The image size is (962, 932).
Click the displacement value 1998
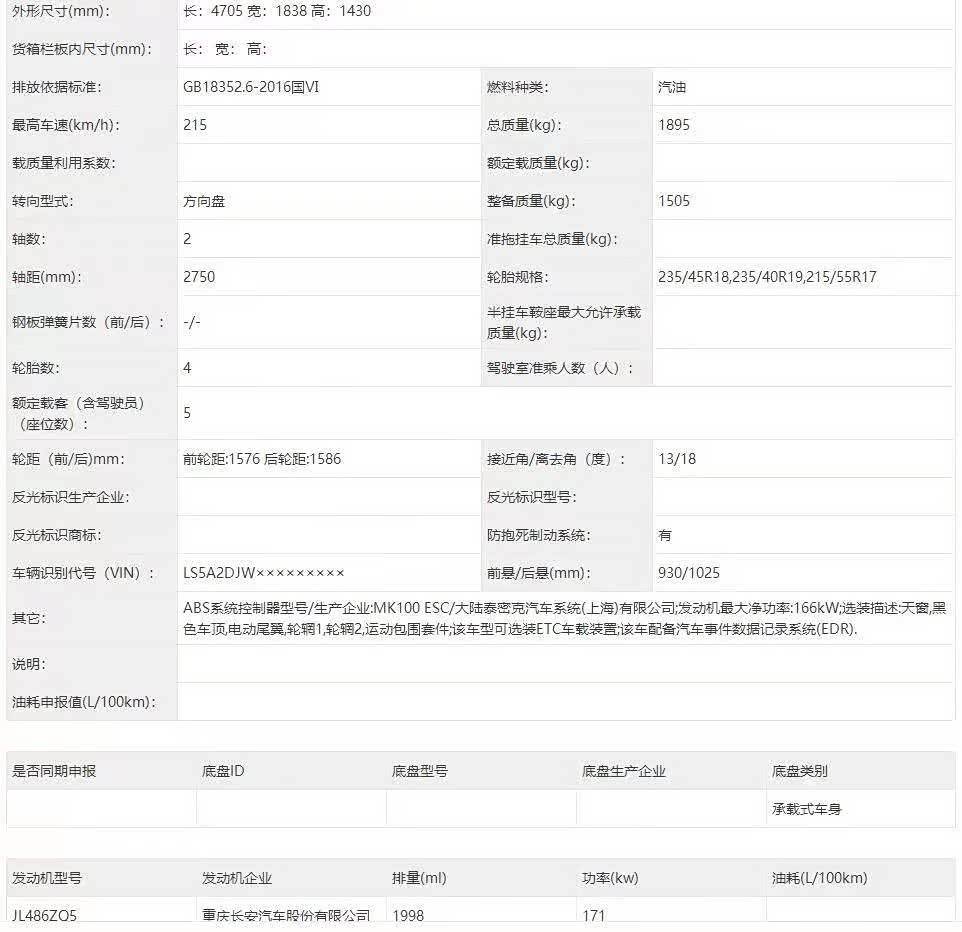(408, 915)
